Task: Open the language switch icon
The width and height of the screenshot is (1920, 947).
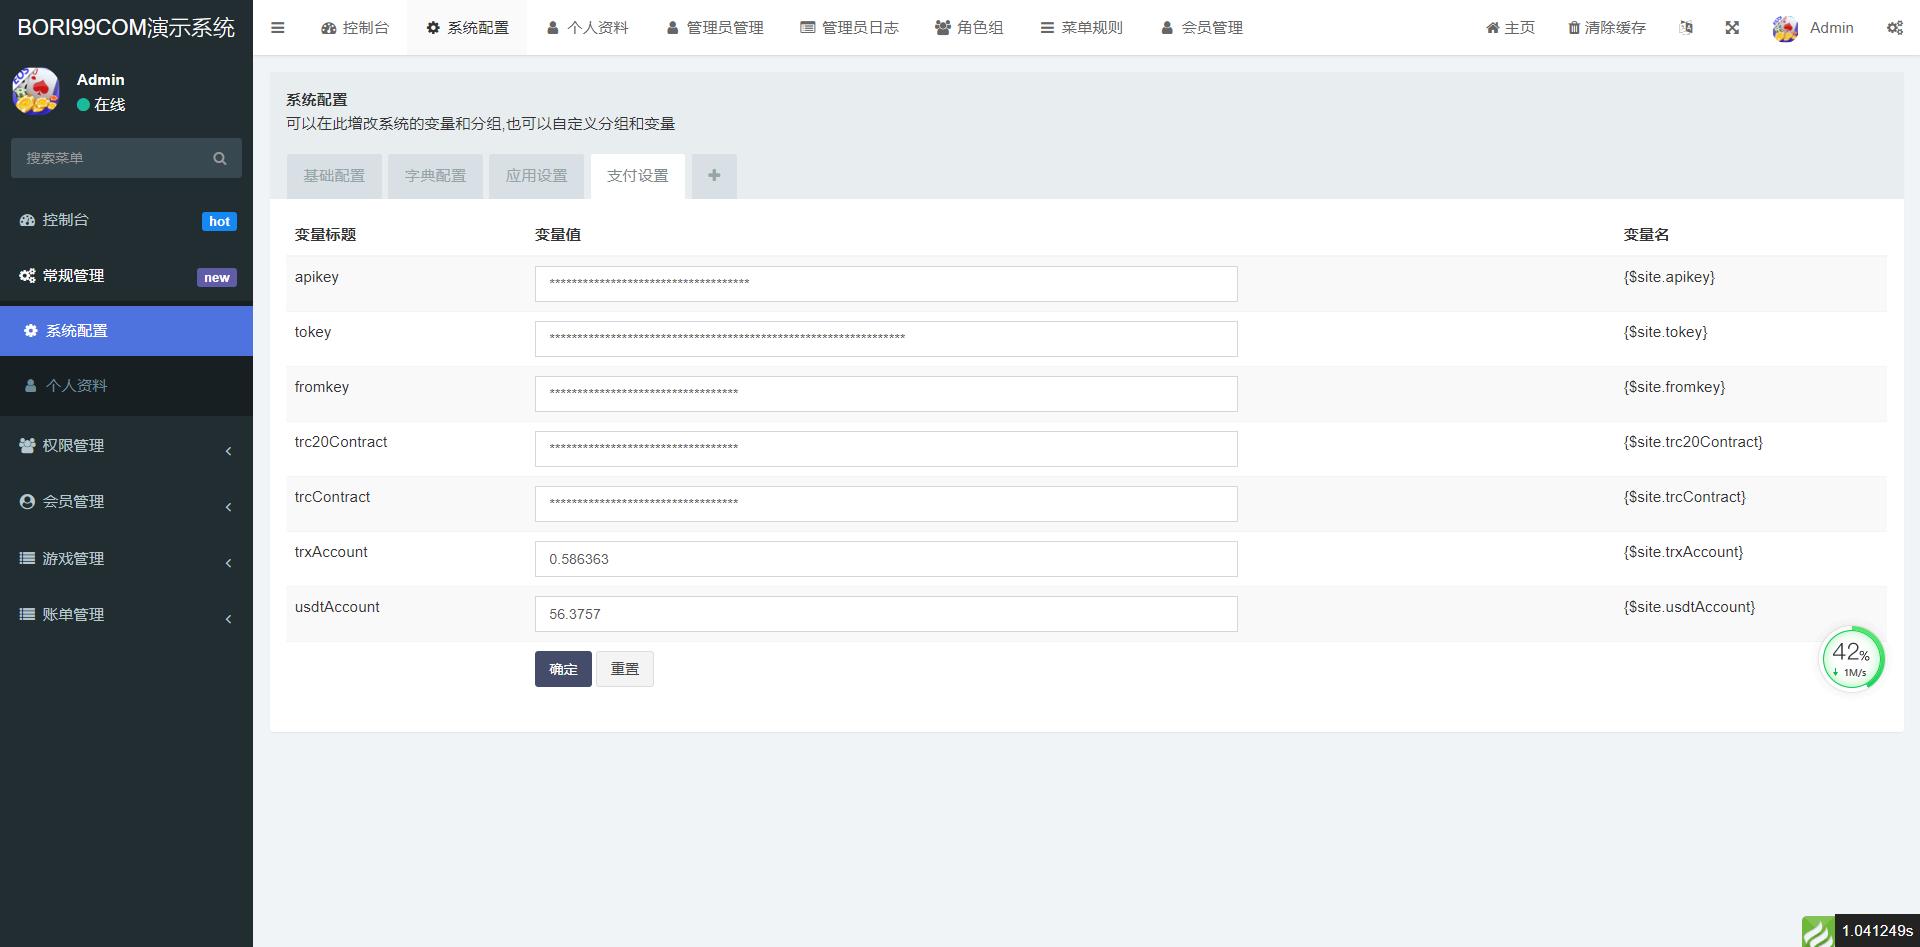Action: [x=1686, y=28]
